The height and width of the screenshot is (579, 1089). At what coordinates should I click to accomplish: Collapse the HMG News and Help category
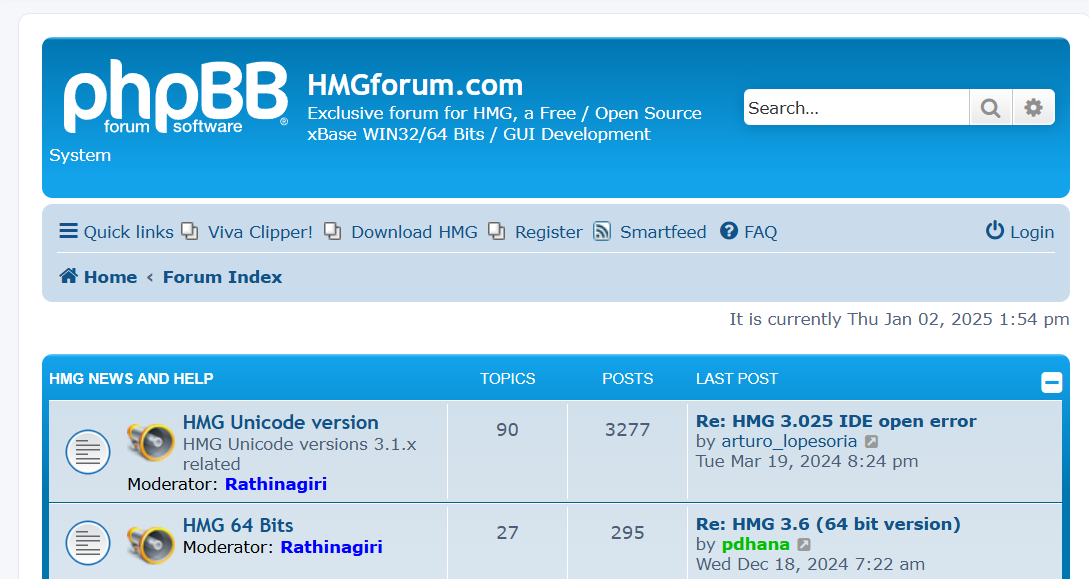pos(1051,383)
